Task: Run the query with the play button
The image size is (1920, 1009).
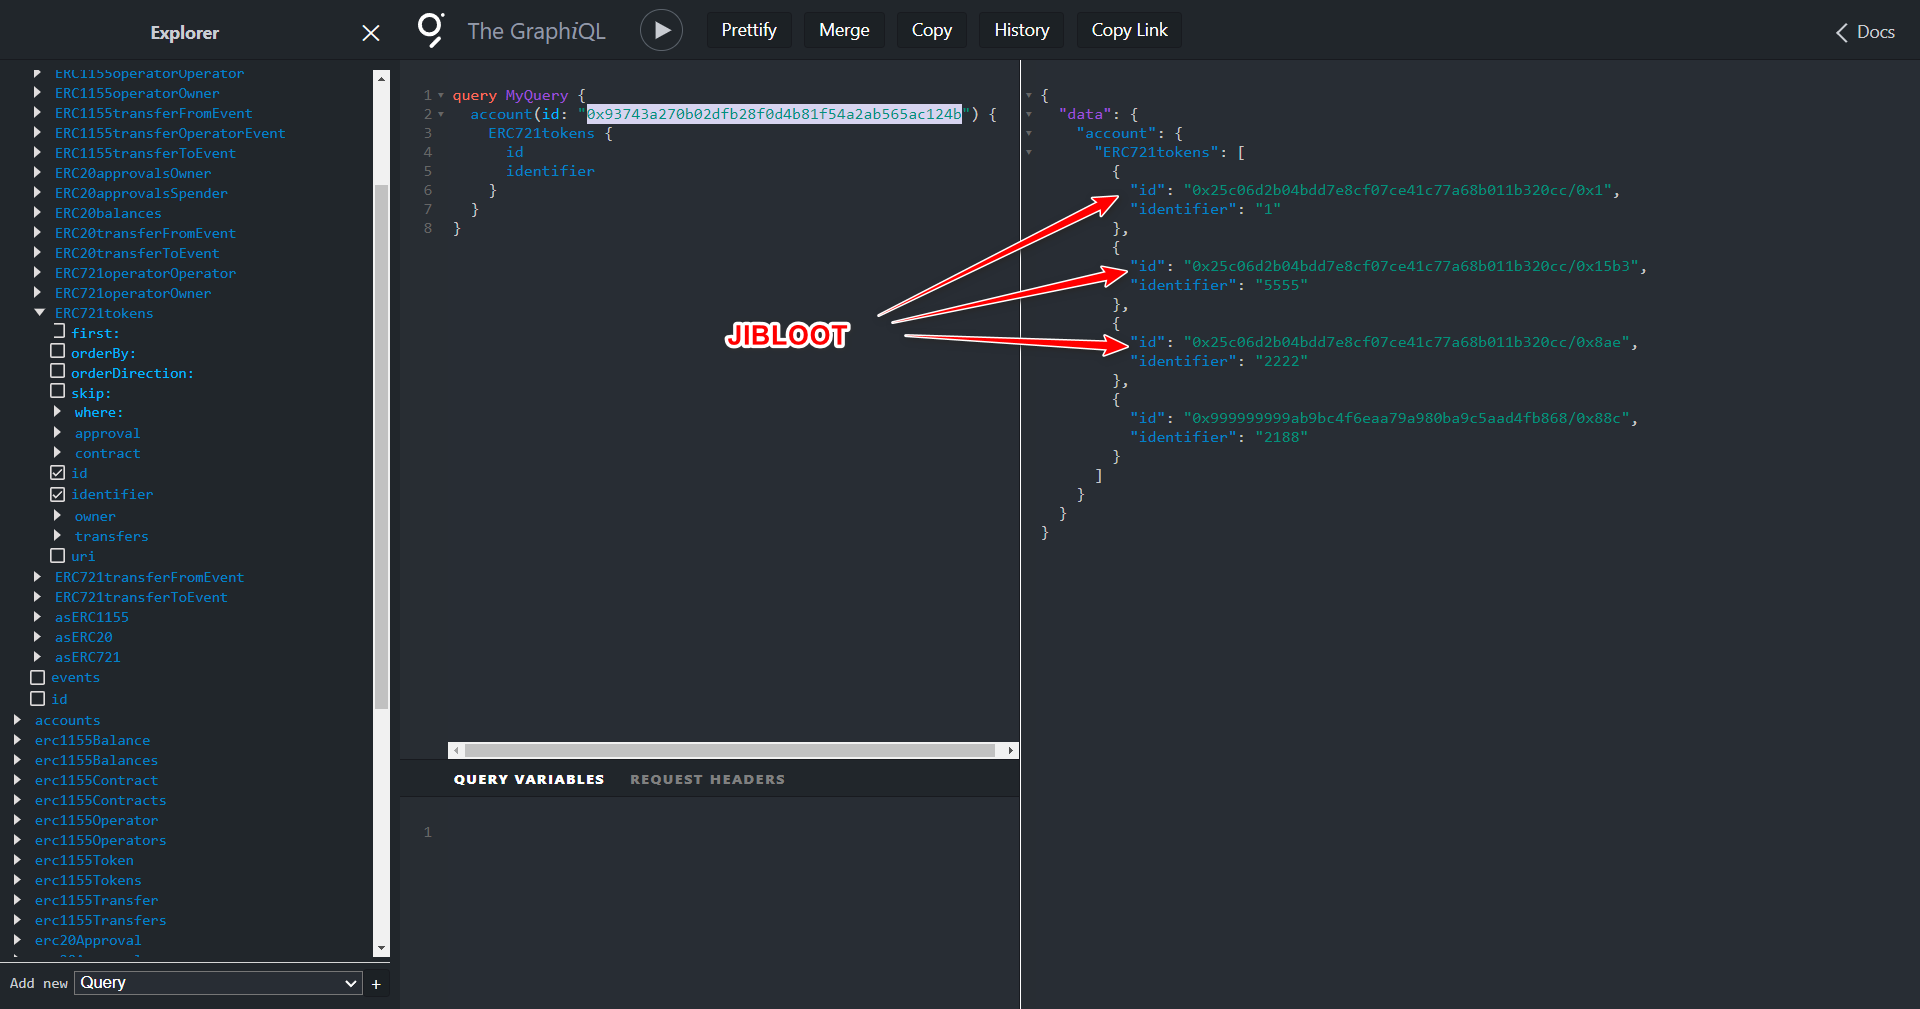Action: (661, 30)
